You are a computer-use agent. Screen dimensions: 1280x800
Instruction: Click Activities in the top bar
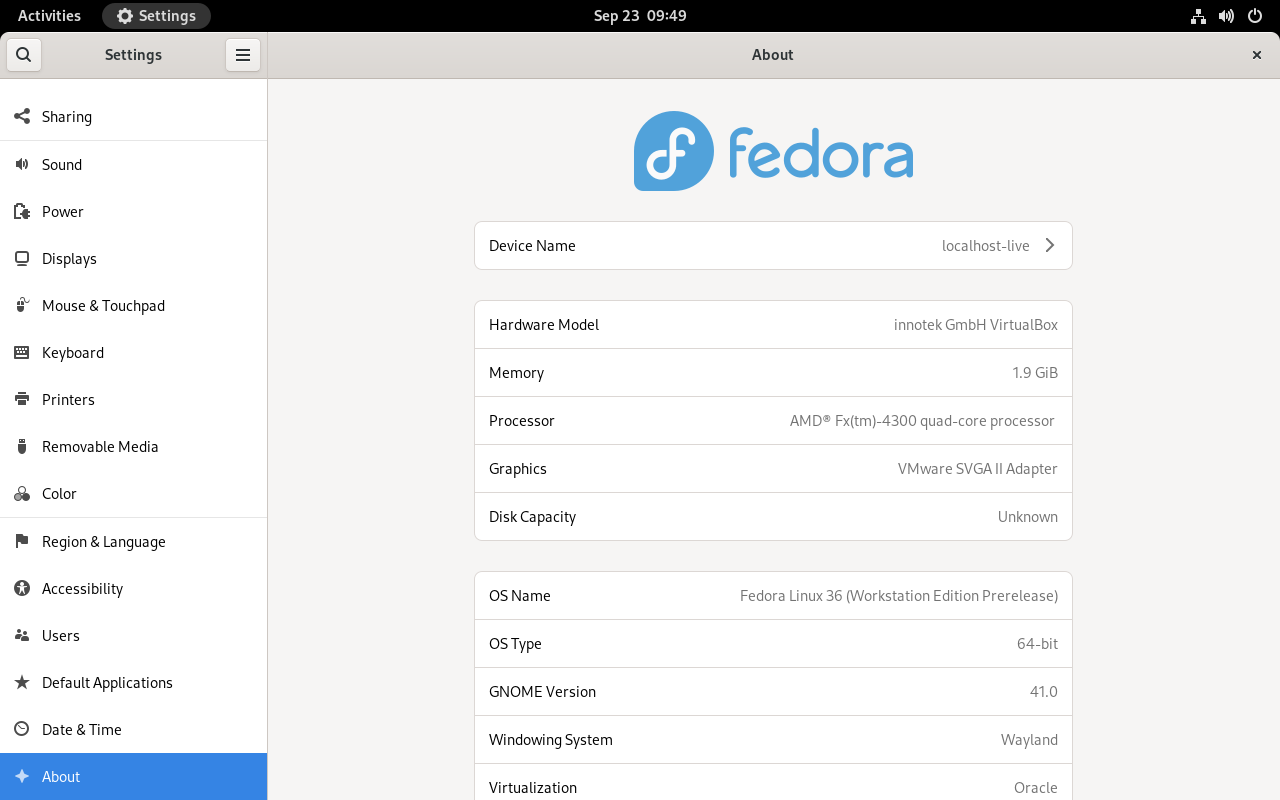(x=49, y=16)
